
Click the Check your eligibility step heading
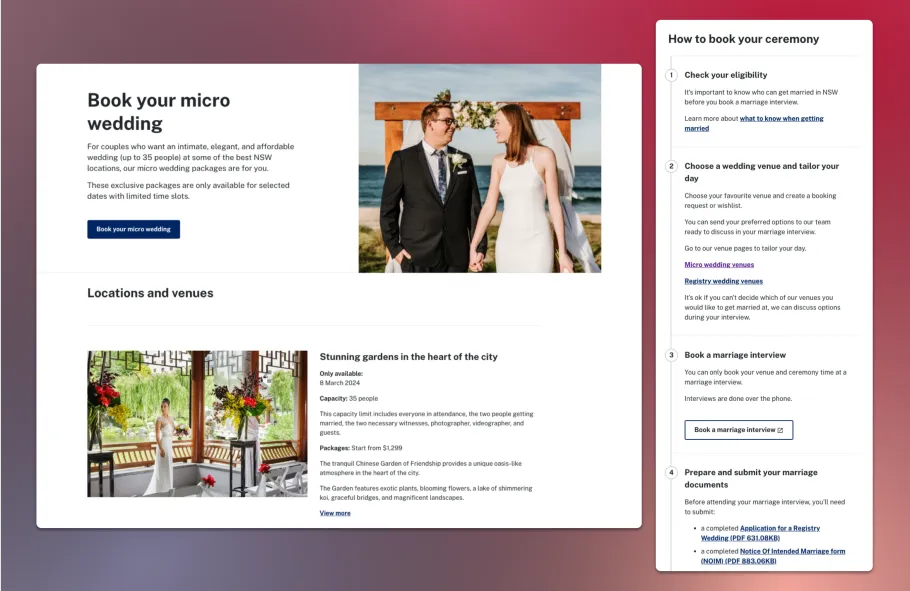coord(725,75)
